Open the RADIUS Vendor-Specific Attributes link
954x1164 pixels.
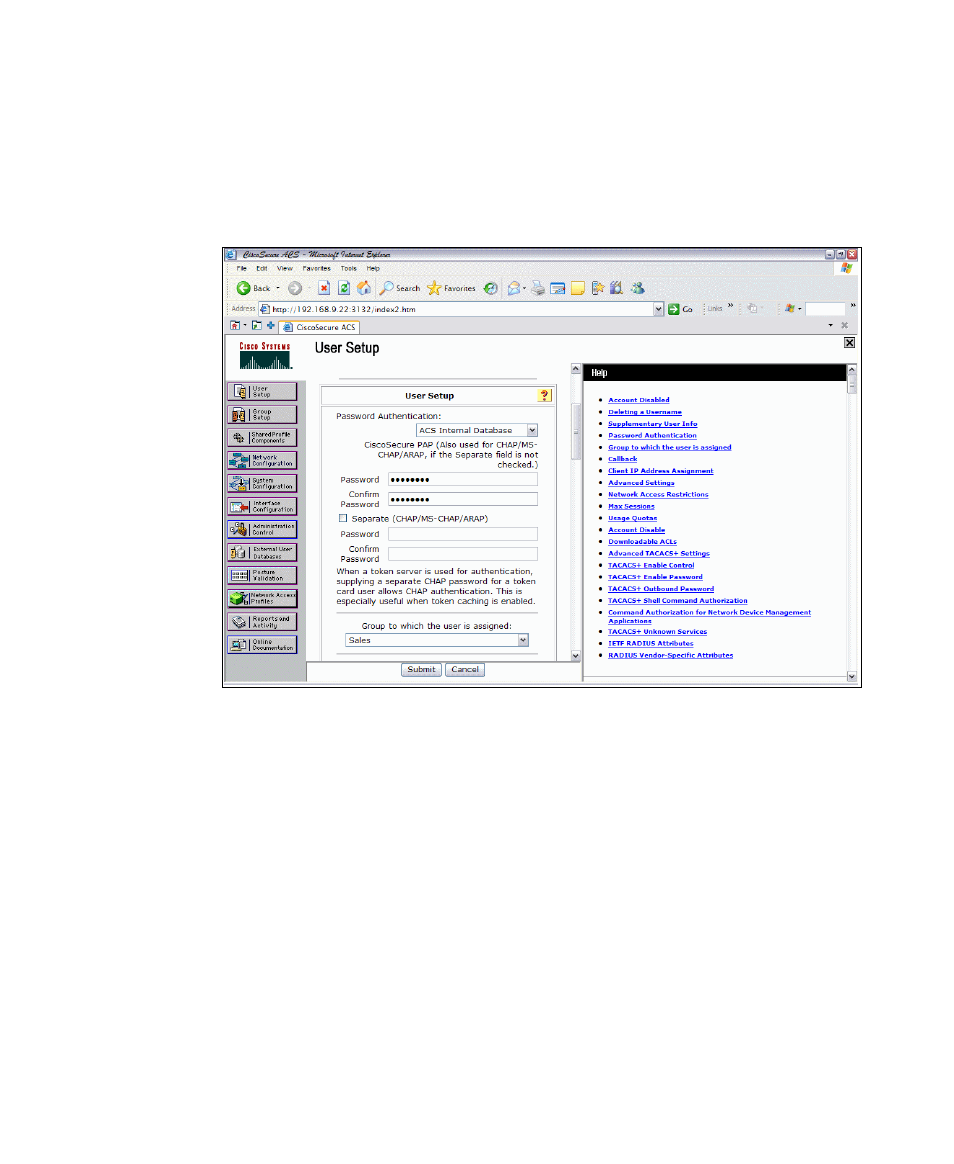(x=670, y=655)
